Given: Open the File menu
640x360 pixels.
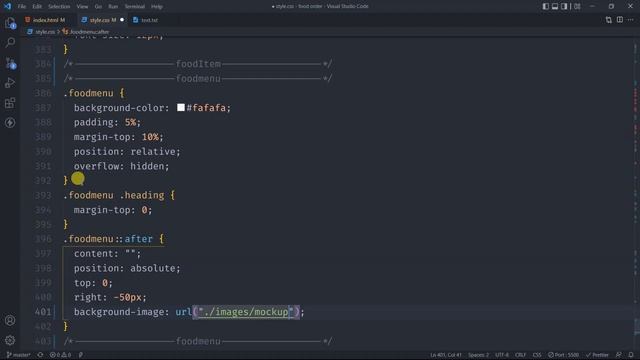Looking at the screenshot, I should tap(22, 7).
